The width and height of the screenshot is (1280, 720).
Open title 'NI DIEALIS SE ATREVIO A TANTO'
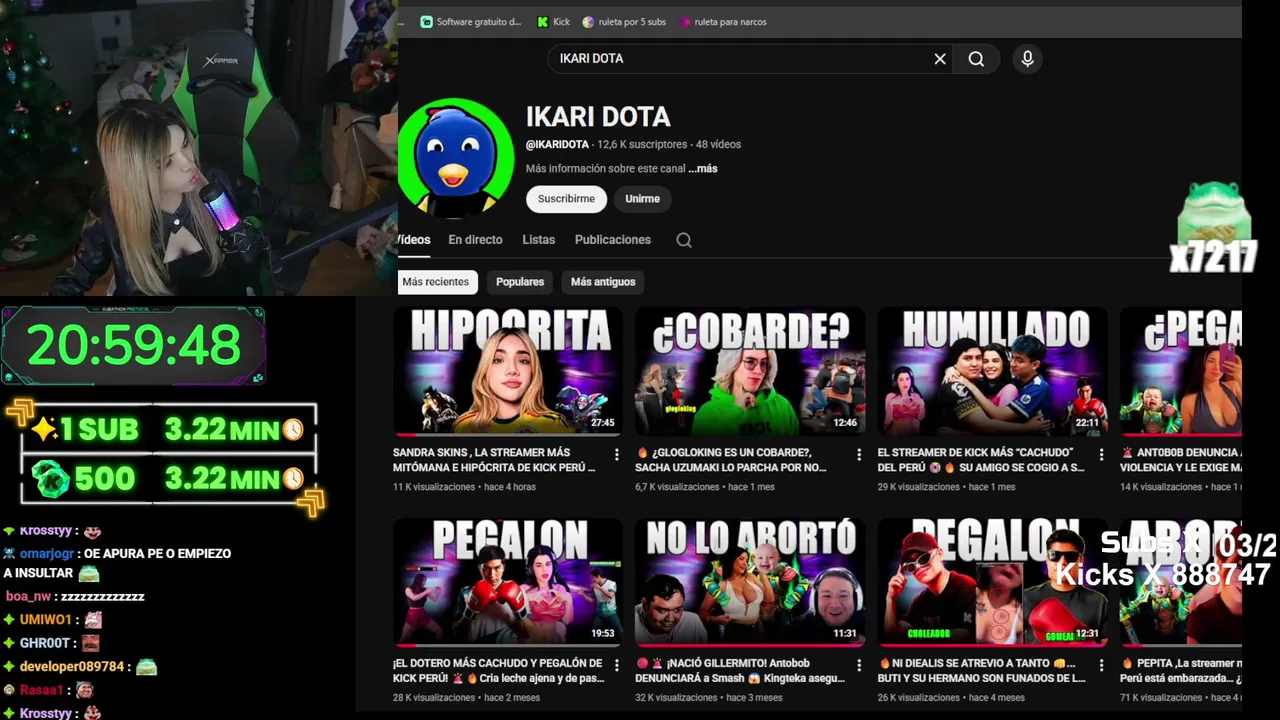981,671
